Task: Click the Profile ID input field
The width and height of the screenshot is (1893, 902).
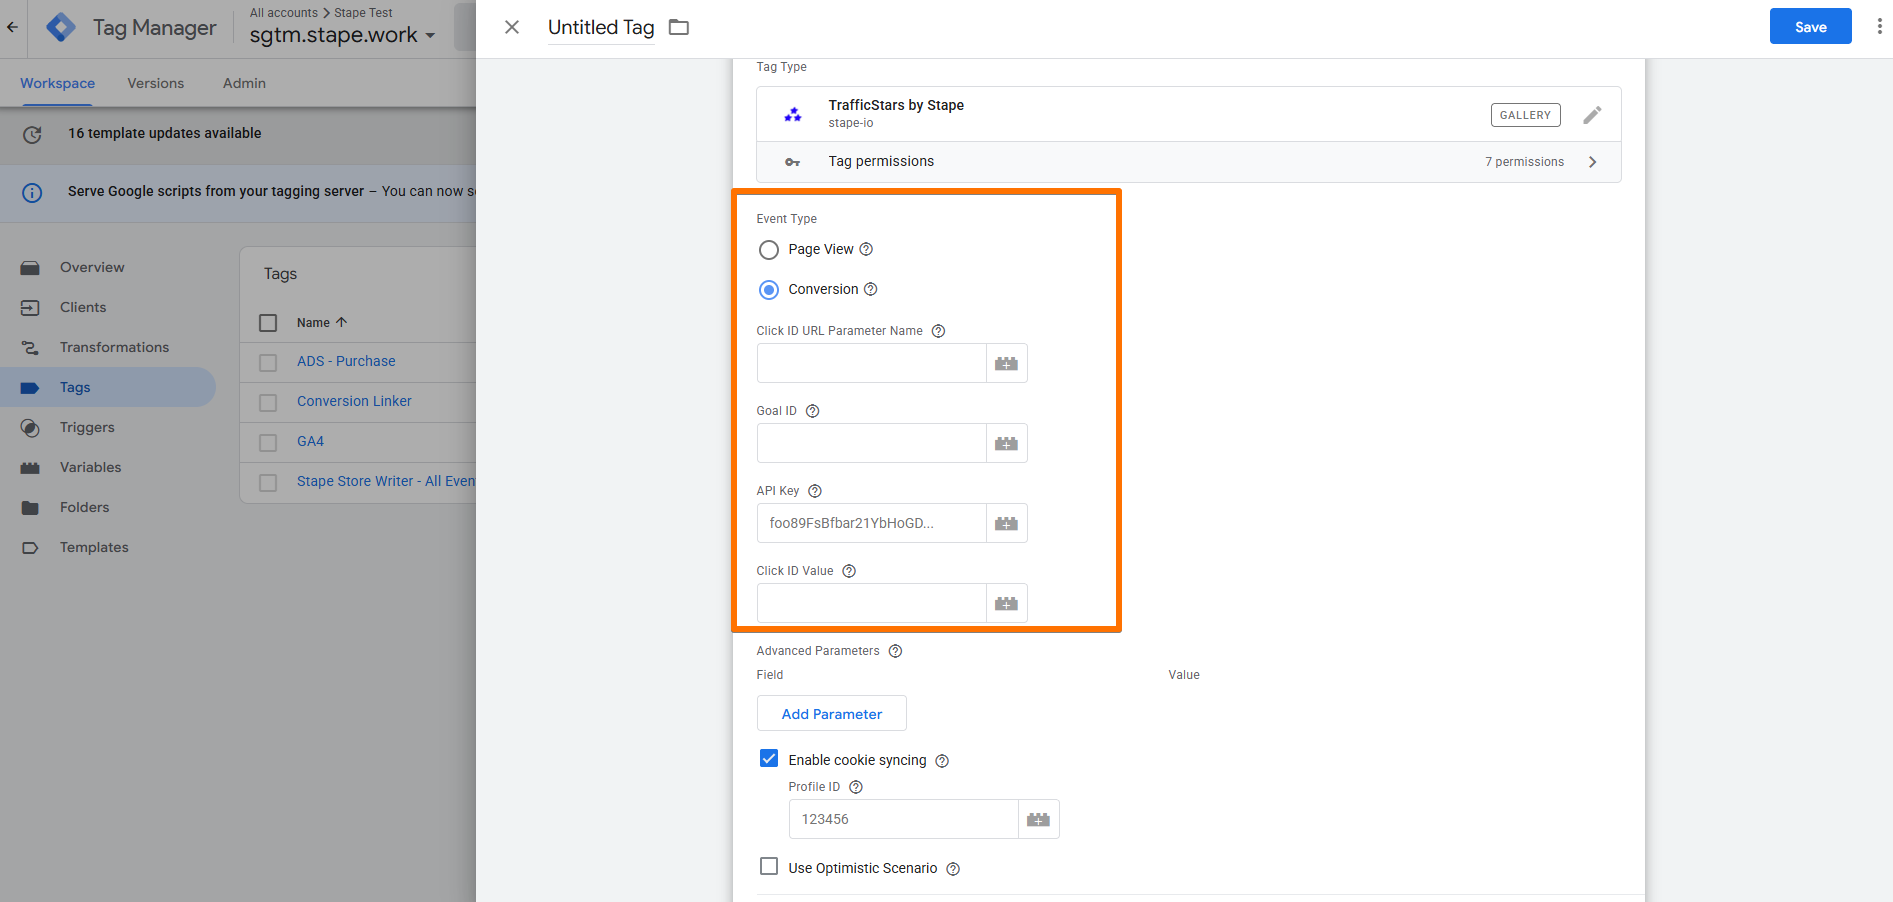Action: pos(903,819)
